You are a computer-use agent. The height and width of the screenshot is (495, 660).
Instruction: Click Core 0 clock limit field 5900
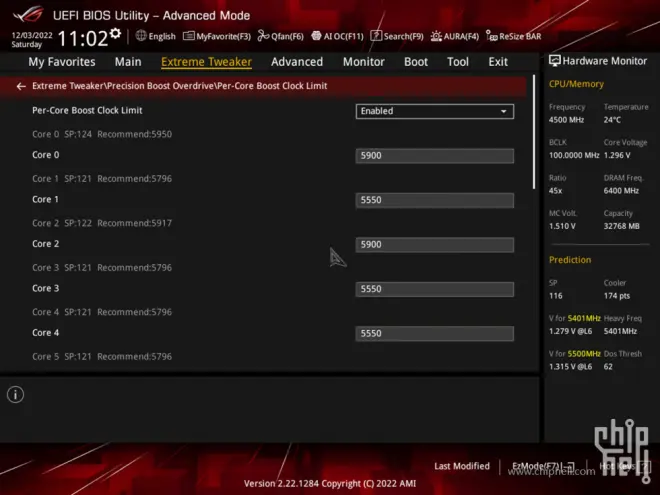[x=434, y=156]
